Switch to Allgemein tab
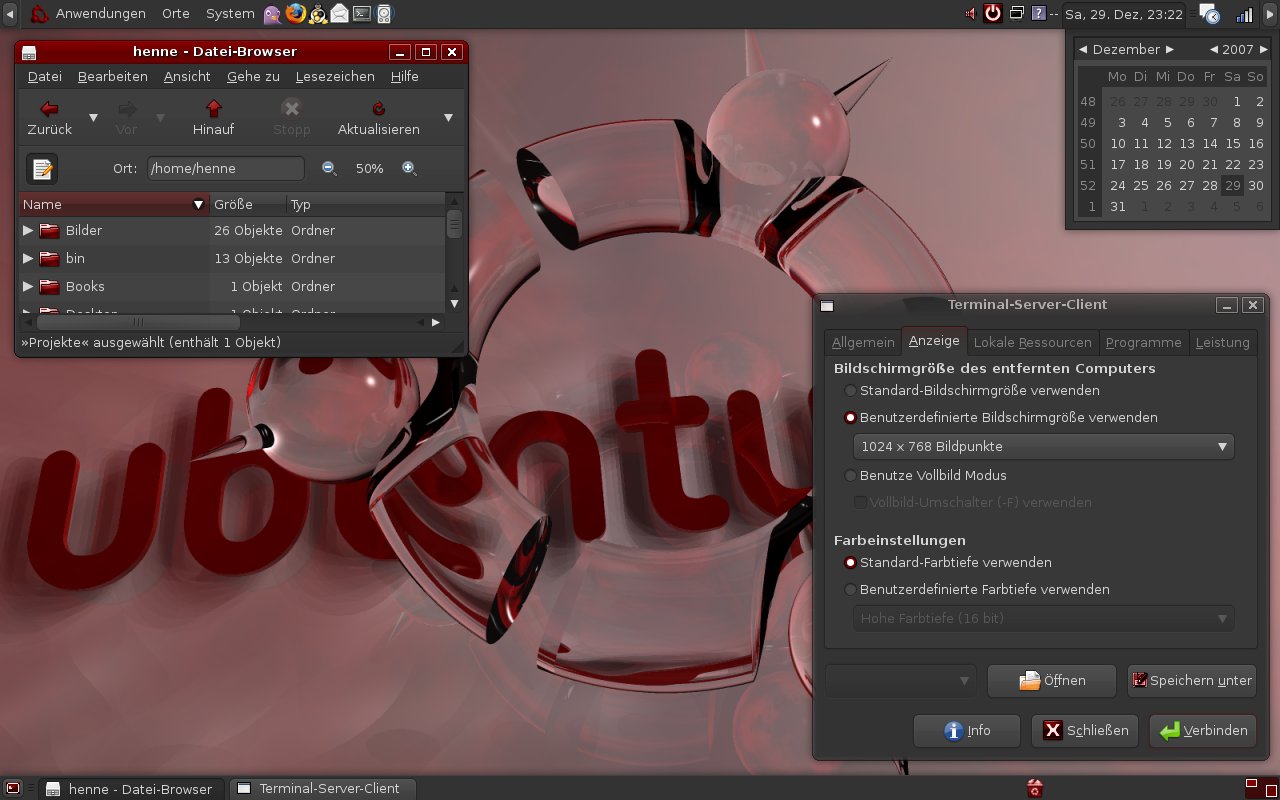Image resolution: width=1280 pixels, height=800 pixels. (863, 342)
